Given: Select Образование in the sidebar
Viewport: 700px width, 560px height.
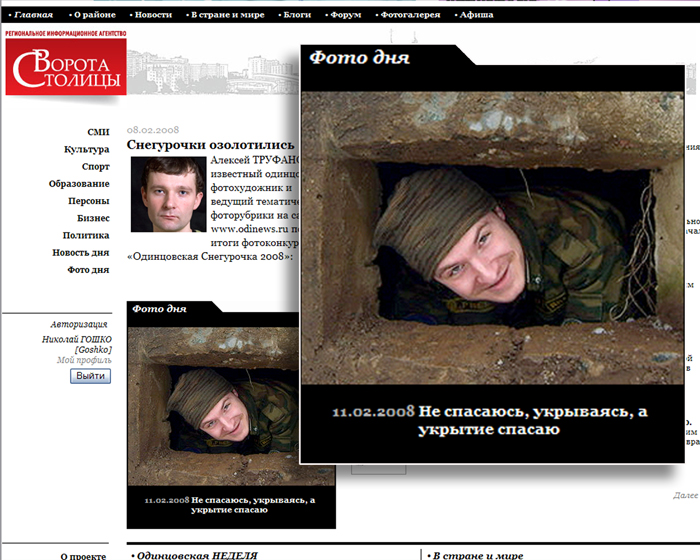Looking at the screenshot, I should pyautogui.click(x=79, y=184).
